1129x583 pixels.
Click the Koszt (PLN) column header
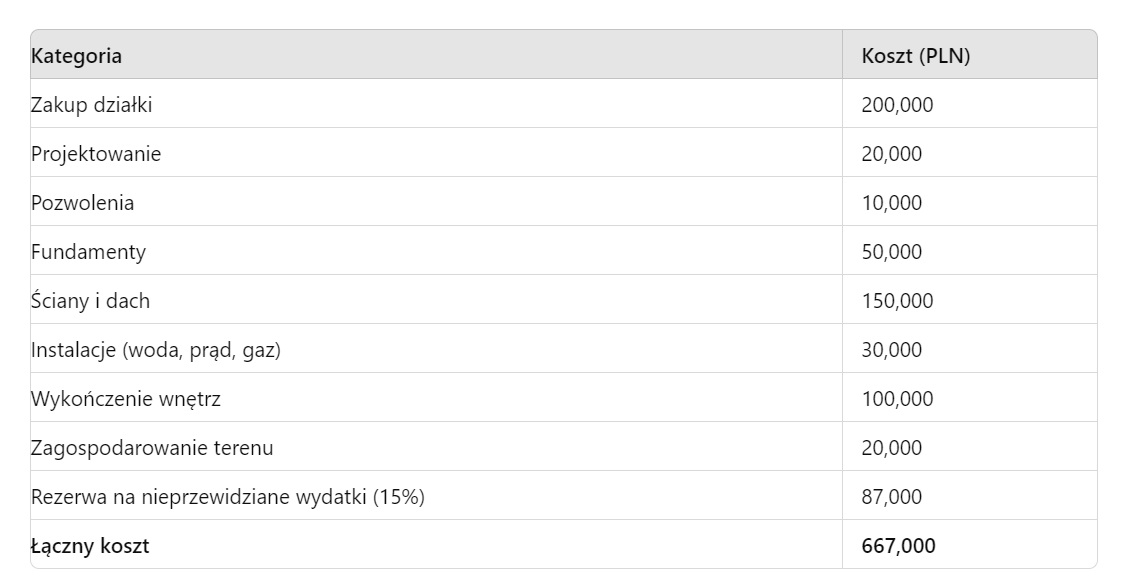click(915, 56)
